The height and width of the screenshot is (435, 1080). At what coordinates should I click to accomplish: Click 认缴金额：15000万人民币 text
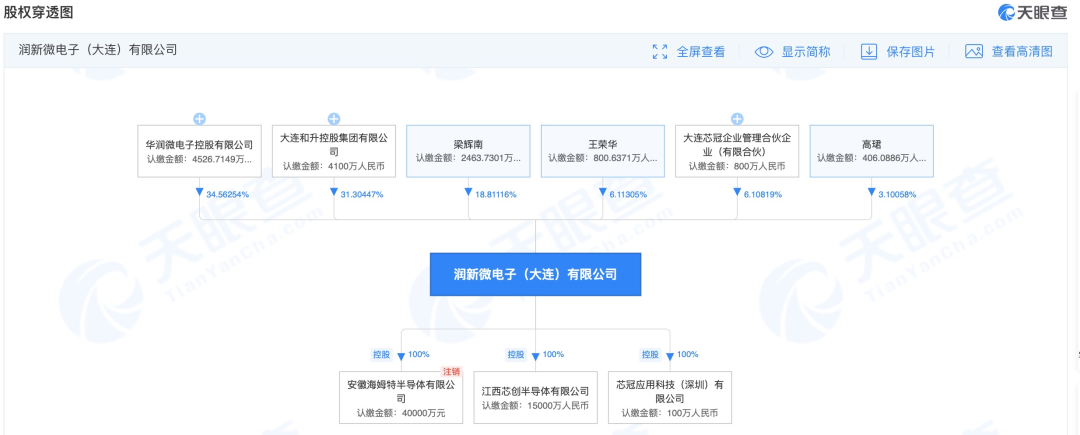tap(535, 405)
